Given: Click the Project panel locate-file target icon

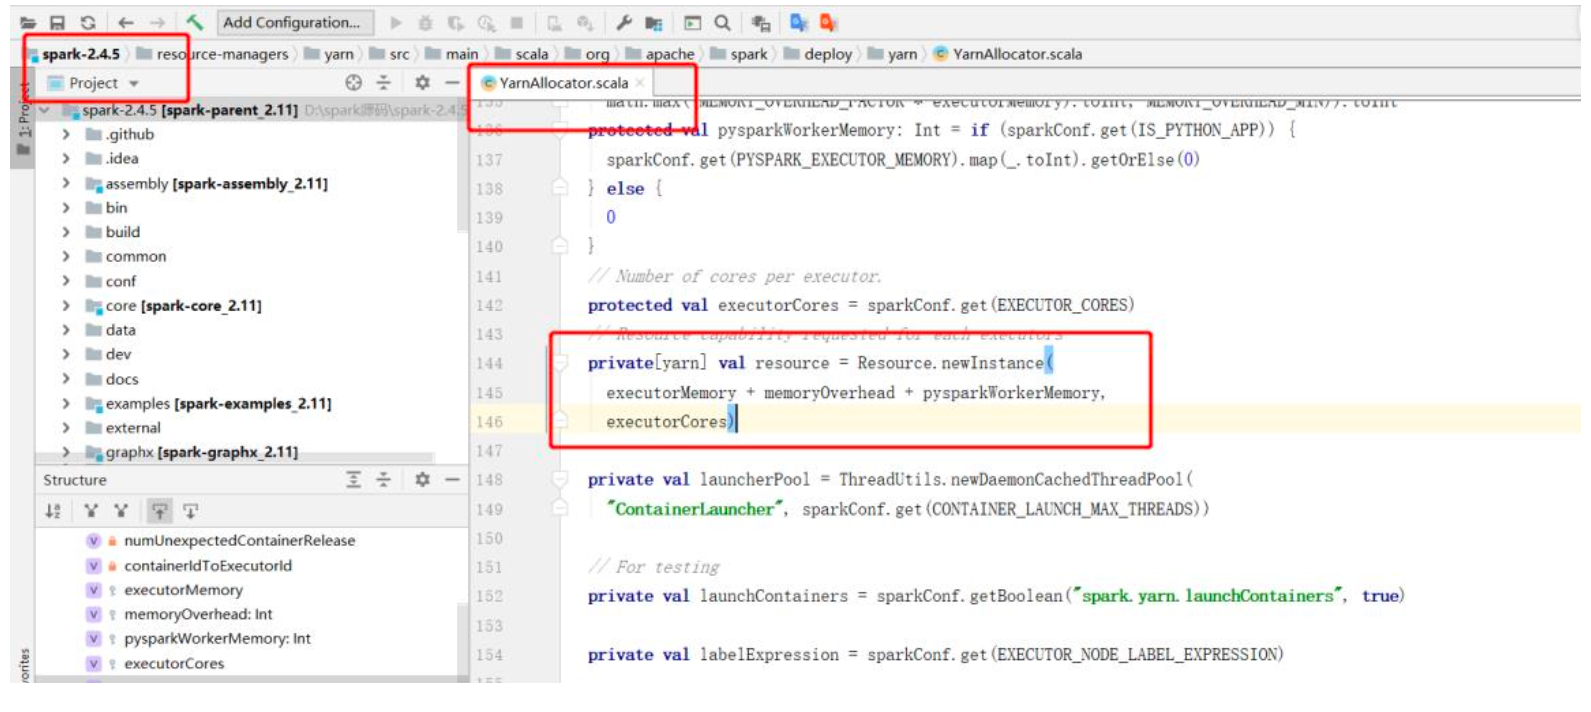Looking at the screenshot, I should 353,83.
